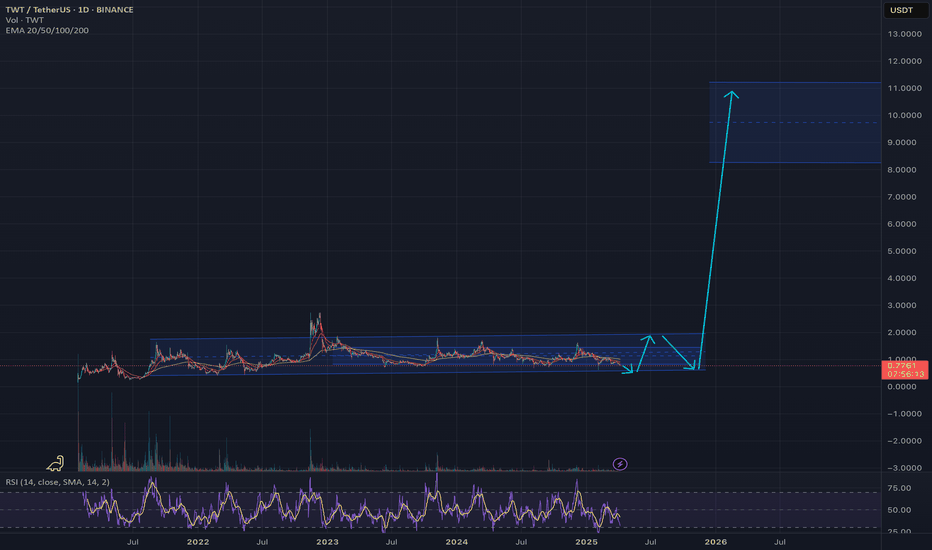Click the −3.0000 price axis label
This screenshot has width=932, height=550.
905,468
